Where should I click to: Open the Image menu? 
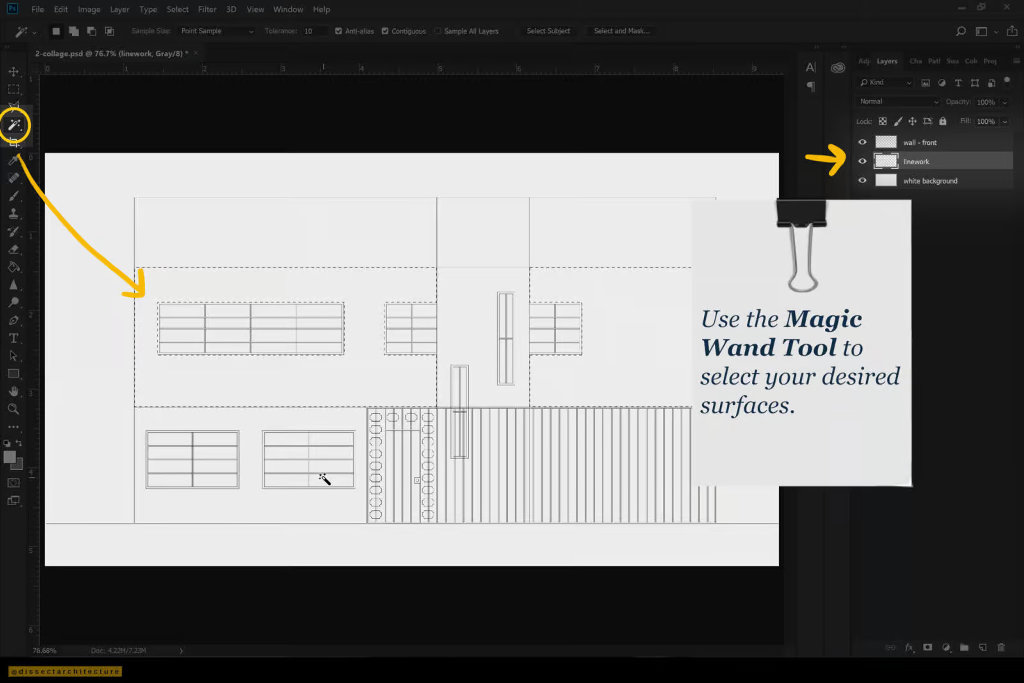tap(89, 9)
